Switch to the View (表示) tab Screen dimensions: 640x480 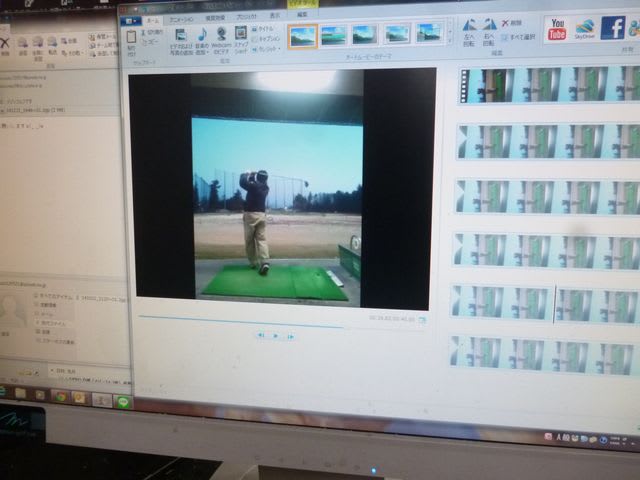pyautogui.click(x=275, y=16)
